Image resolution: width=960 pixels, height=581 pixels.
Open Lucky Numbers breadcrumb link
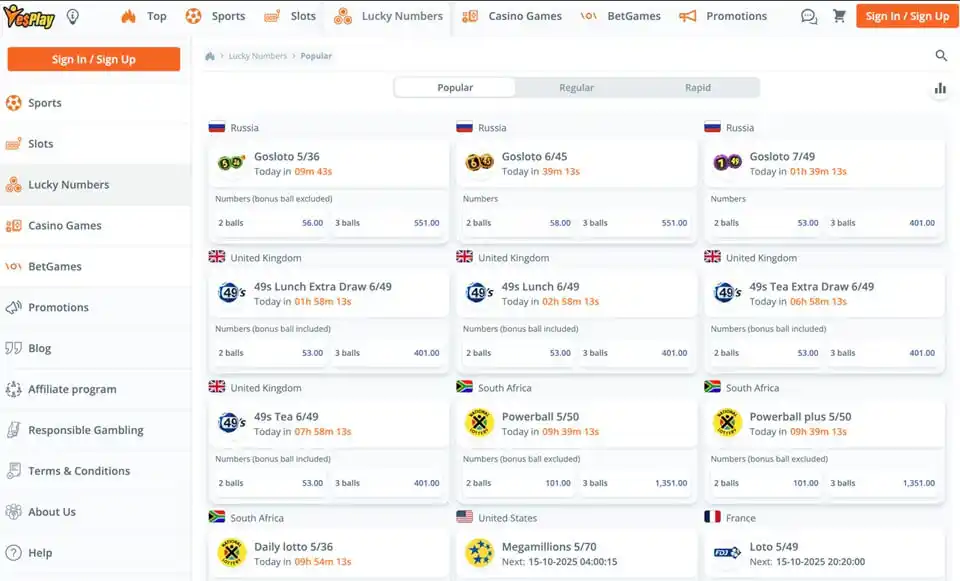(258, 56)
